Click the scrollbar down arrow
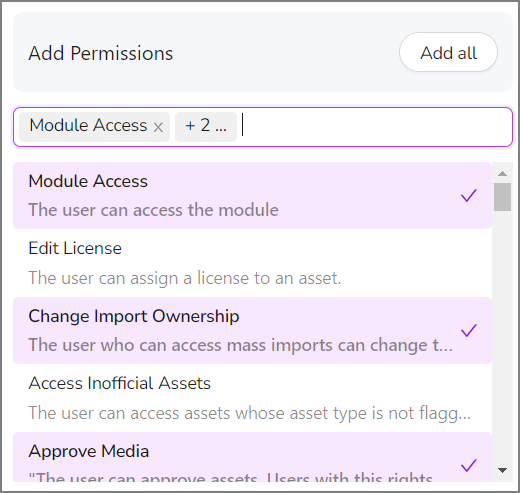 [502, 470]
